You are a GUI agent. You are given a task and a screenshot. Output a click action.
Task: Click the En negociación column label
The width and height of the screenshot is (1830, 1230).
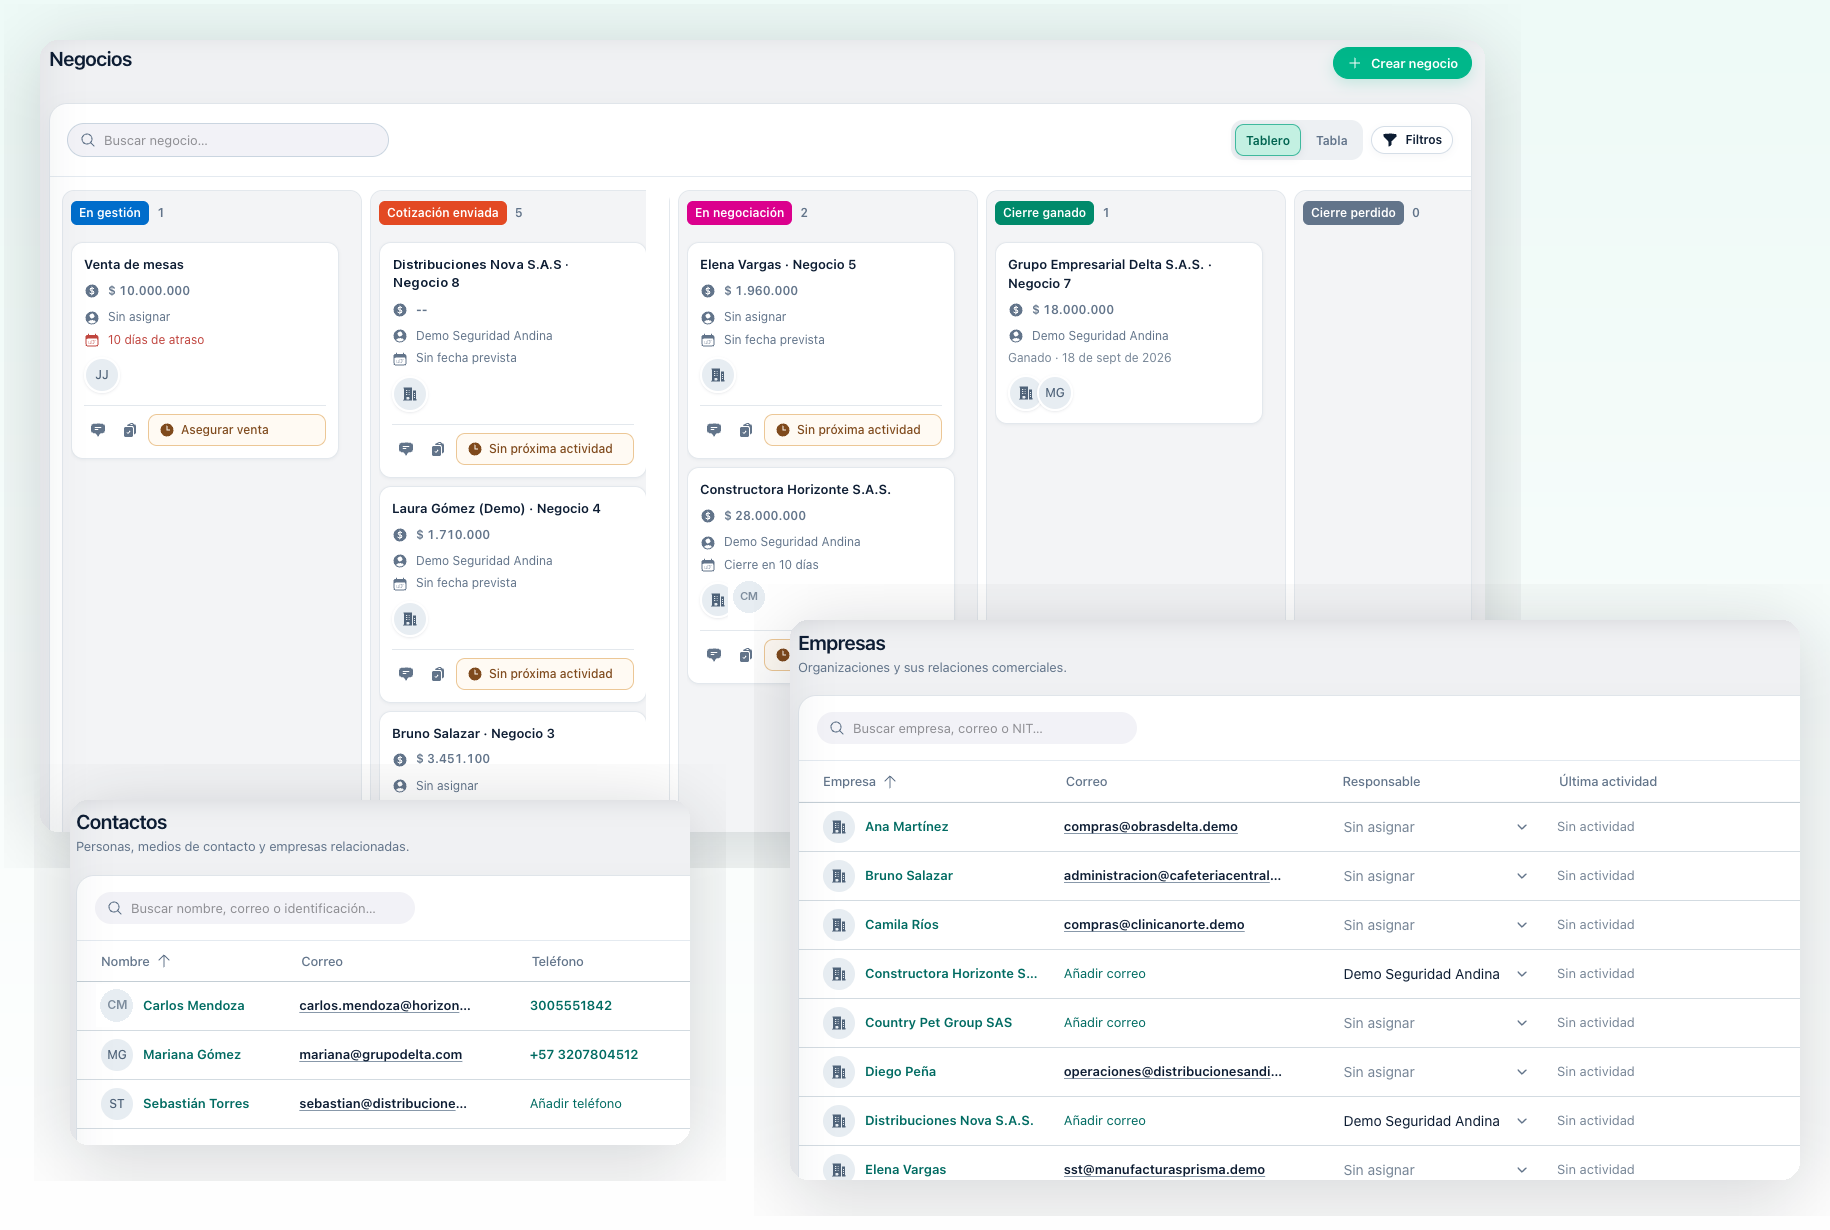(x=739, y=213)
